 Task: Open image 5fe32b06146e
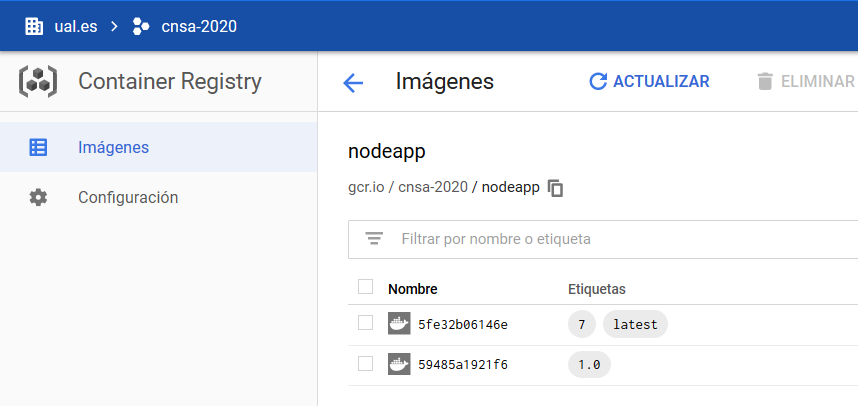pyautogui.click(x=463, y=324)
